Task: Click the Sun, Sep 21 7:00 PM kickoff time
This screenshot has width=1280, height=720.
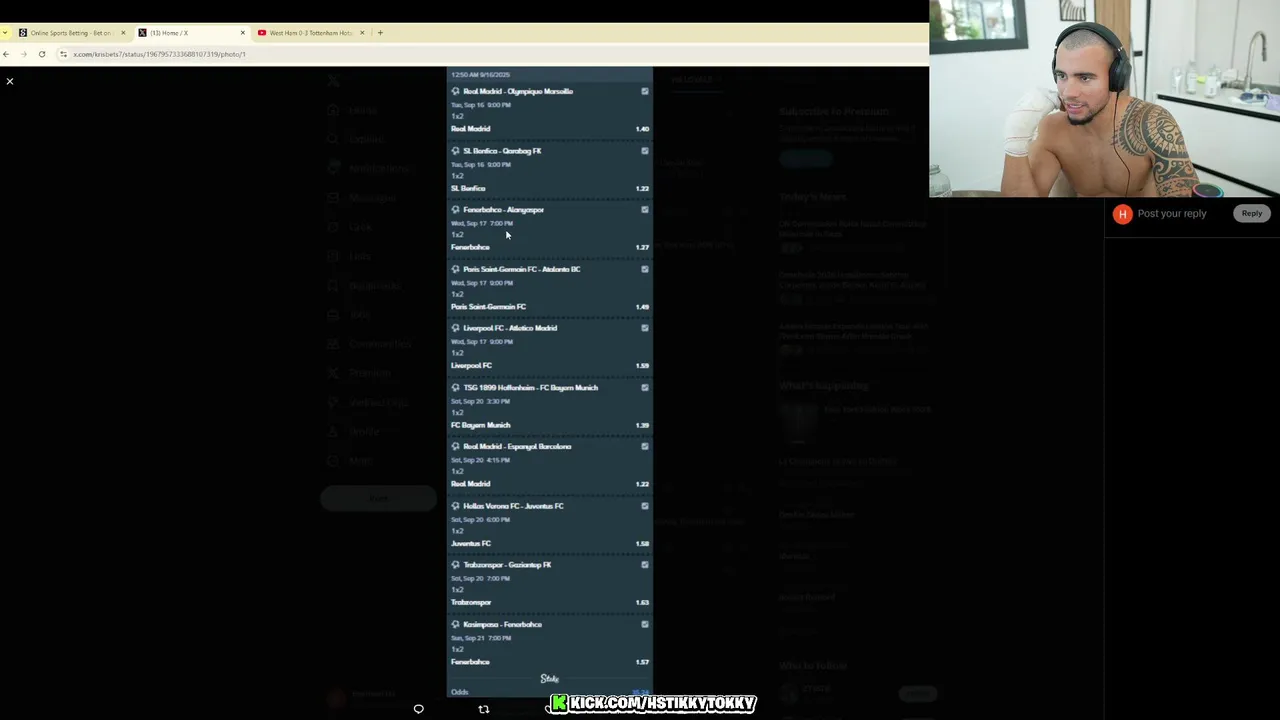Action: tap(481, 638)
